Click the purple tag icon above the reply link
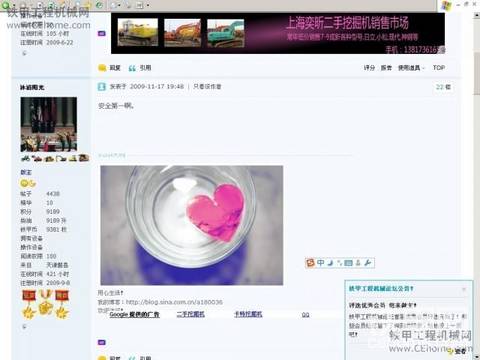Viewport: 480px width, 360px height. pos(102,33)
